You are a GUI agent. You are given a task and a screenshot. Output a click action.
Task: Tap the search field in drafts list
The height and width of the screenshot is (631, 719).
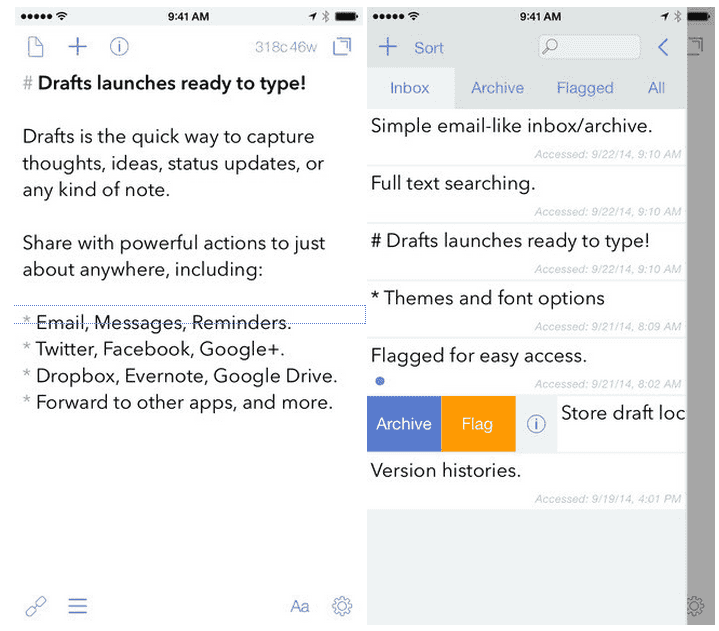click(x=590, y=47)
